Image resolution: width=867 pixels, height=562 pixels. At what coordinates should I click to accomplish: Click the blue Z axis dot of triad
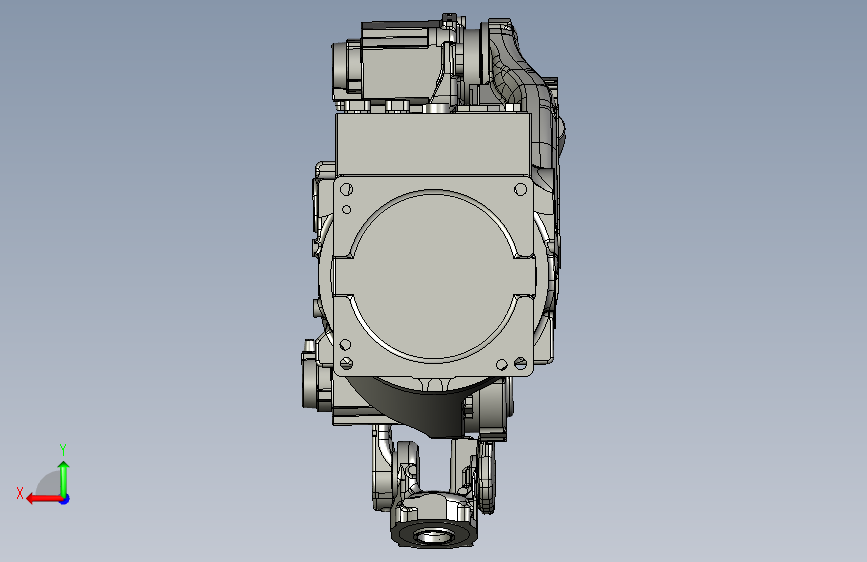pos(65,499)
